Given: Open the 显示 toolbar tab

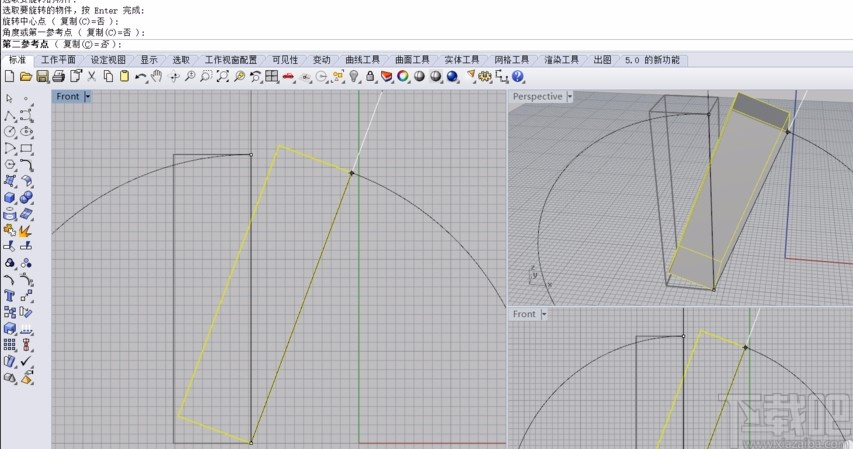Looking at the screenshot, I should pyautogui.click(x=149, y=60).
